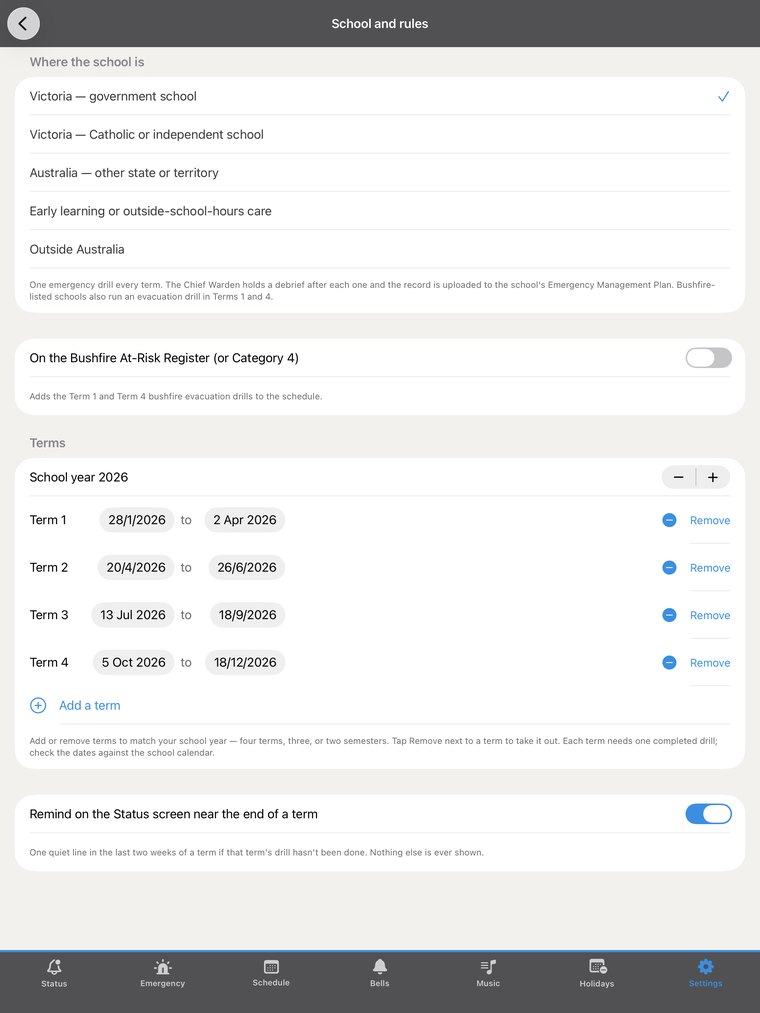Choose Early learning or outside-school-hours care
The image size is (760, 1013).
380,211
